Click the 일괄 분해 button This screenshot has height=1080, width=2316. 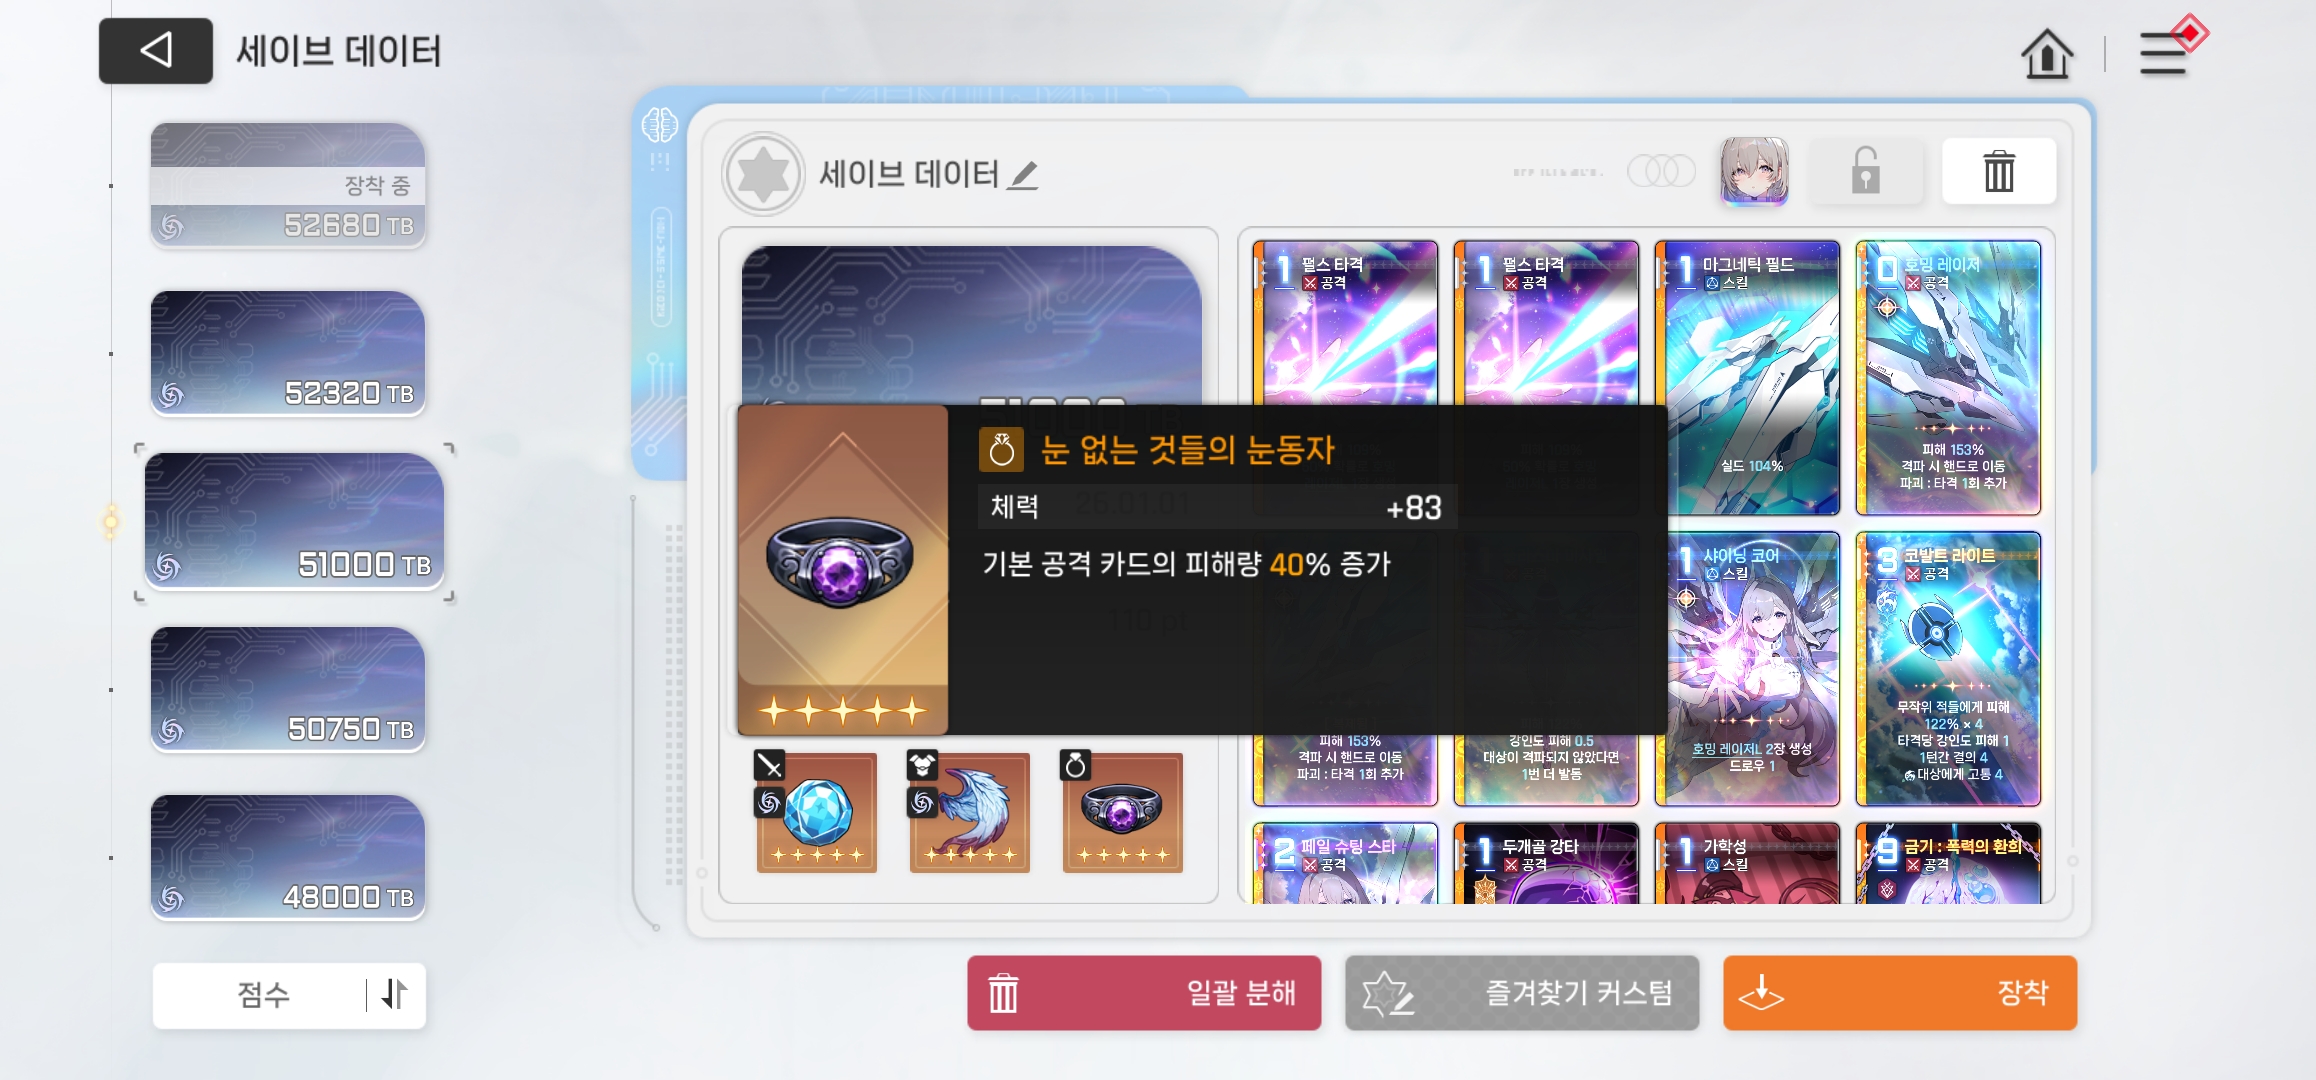tap(1144, 993)
